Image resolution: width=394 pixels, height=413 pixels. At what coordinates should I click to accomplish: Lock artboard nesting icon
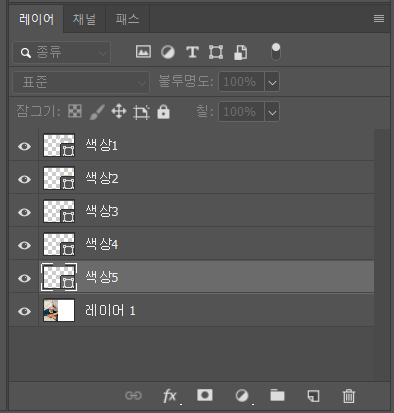tap(141, 112)
